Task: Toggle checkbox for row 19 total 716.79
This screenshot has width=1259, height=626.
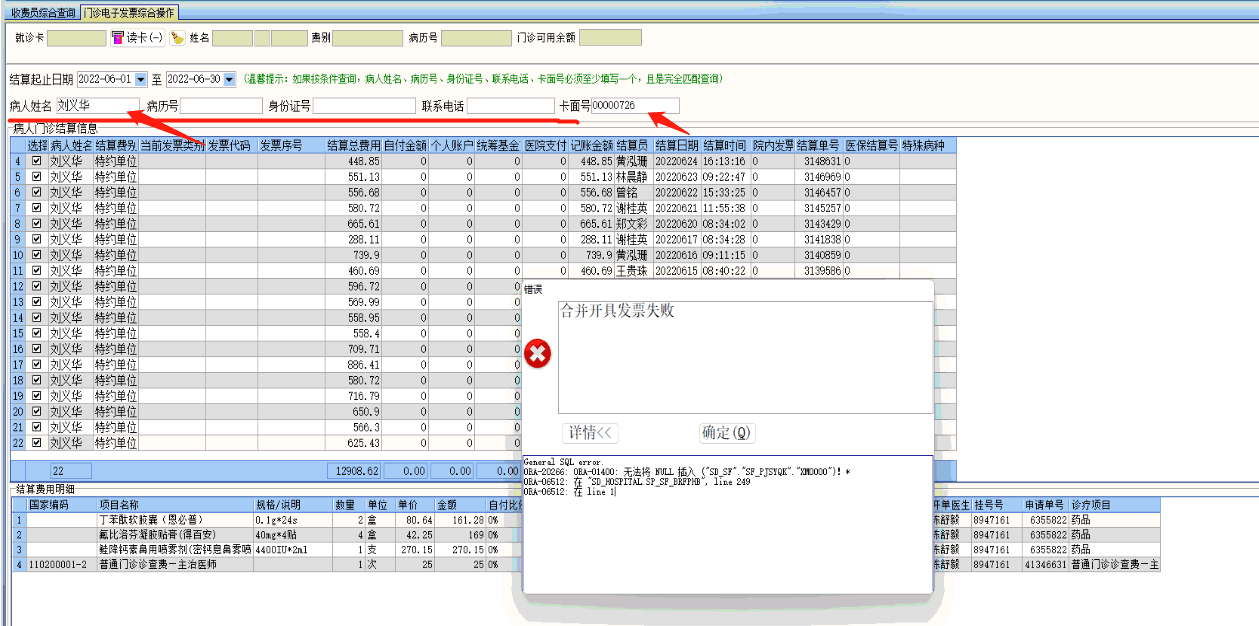Action: [x=37, y=396]
